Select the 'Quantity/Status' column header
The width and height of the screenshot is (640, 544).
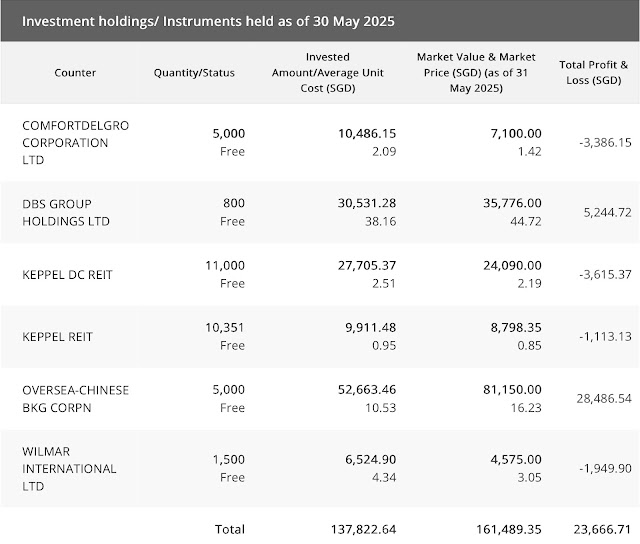click(194, 73)
